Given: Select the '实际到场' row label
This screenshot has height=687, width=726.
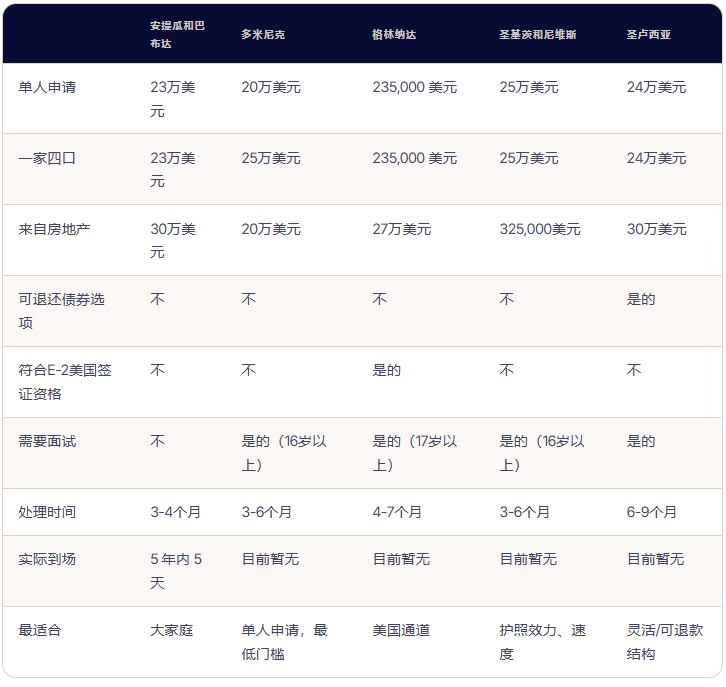Looking at the screenshot, I should click(47, 559).
